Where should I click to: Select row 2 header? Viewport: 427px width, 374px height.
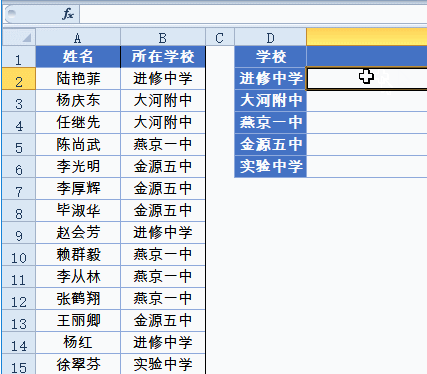(19, 79)
